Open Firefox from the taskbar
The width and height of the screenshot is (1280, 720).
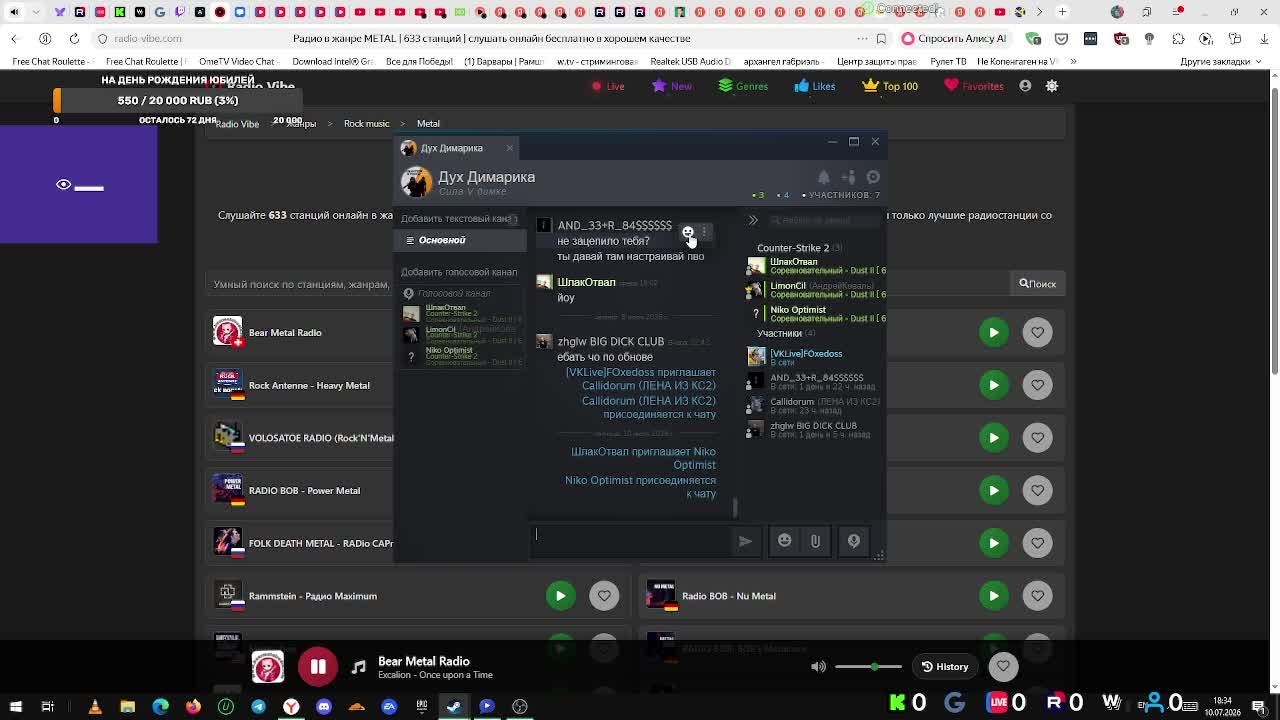(193, 707)
